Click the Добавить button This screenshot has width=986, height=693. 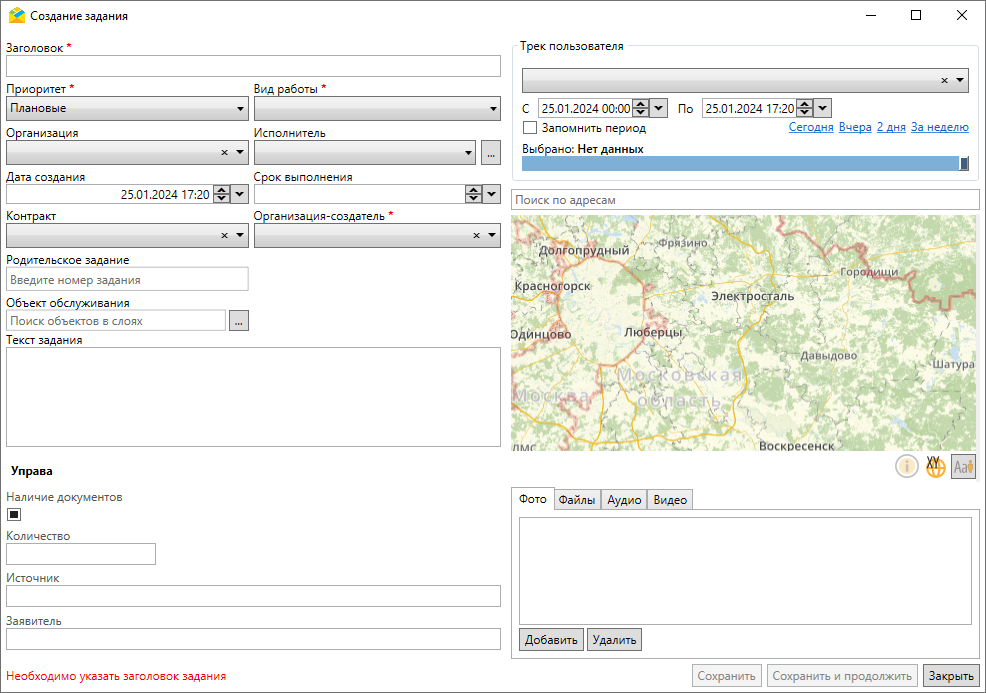[551, 640]
